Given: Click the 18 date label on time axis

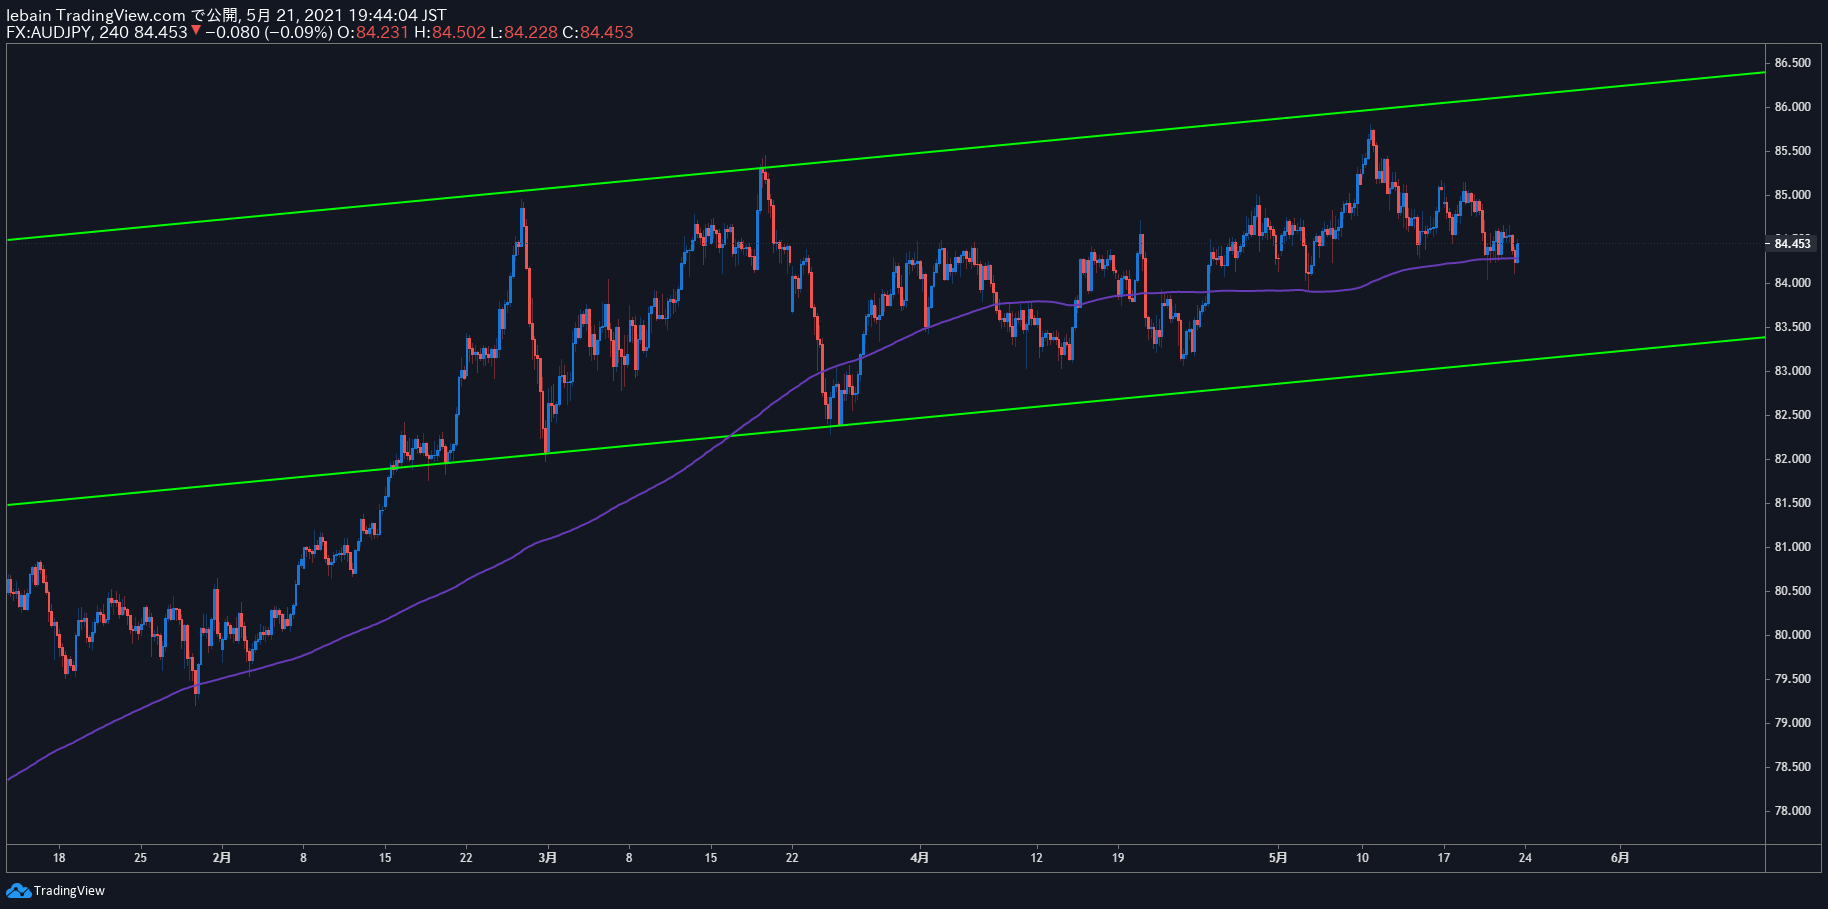Looking at the screenshot, I should pyautogui.click(x=59, y=857).
